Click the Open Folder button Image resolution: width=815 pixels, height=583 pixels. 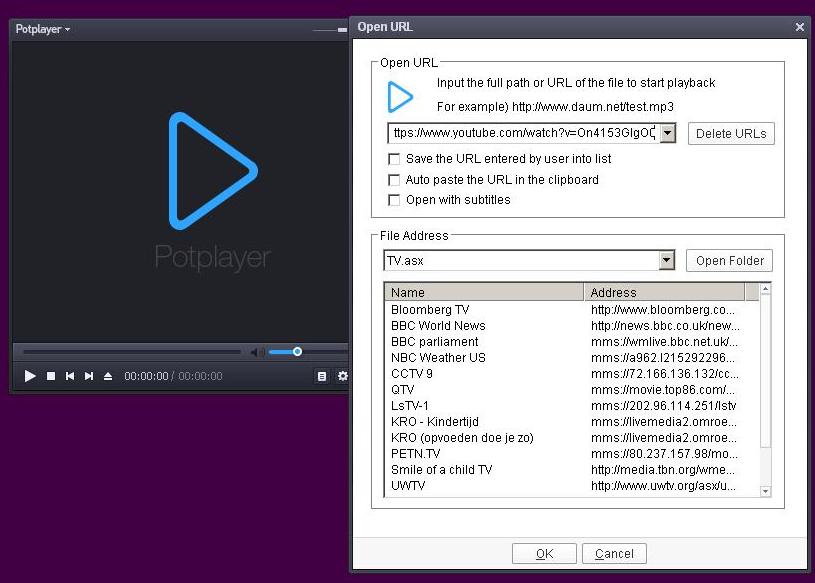pos(729,261)
